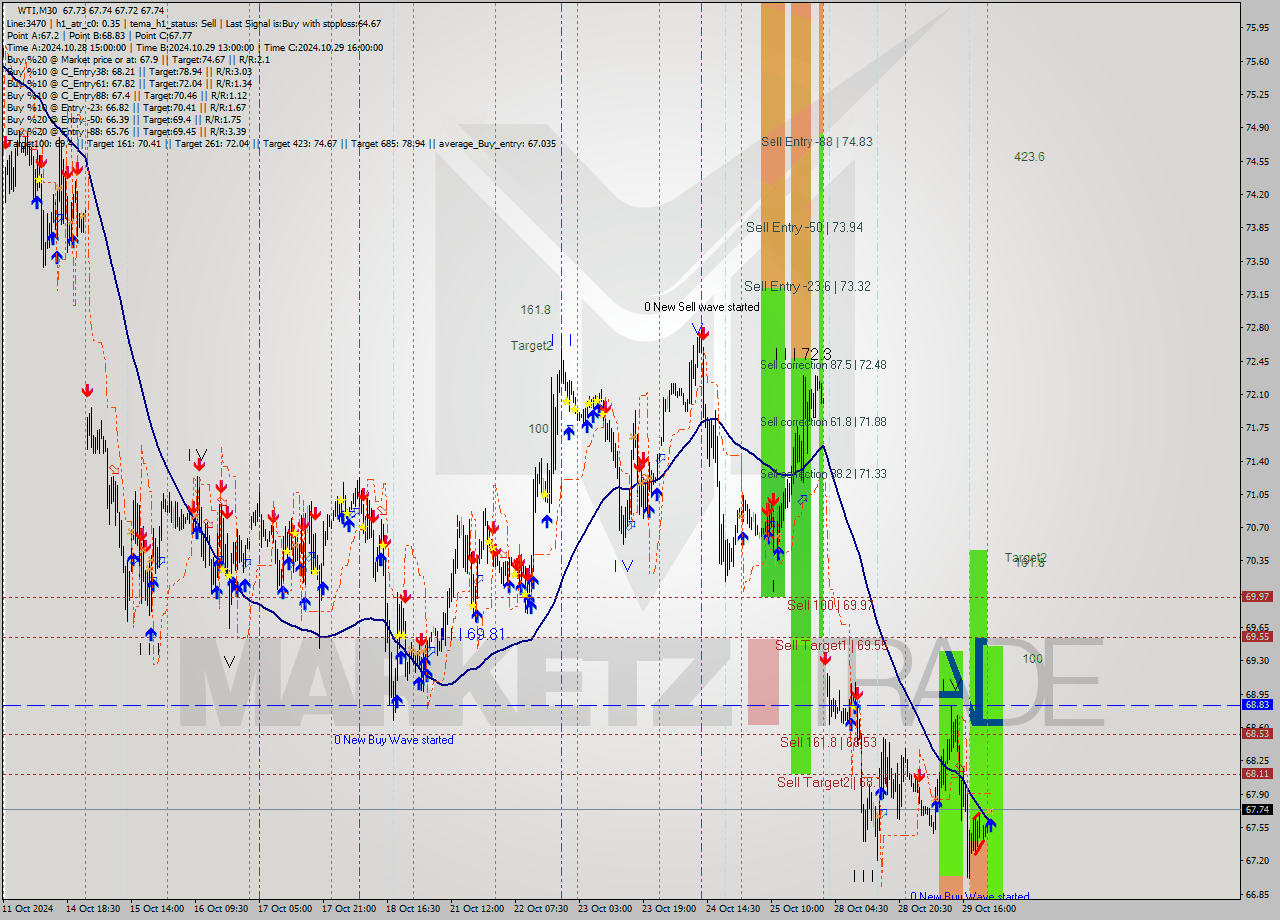The width and height of the screenshot is (1280, 920).
Task: Click the '0 New Sell wave started' annotation
Action: pos(701,307)
